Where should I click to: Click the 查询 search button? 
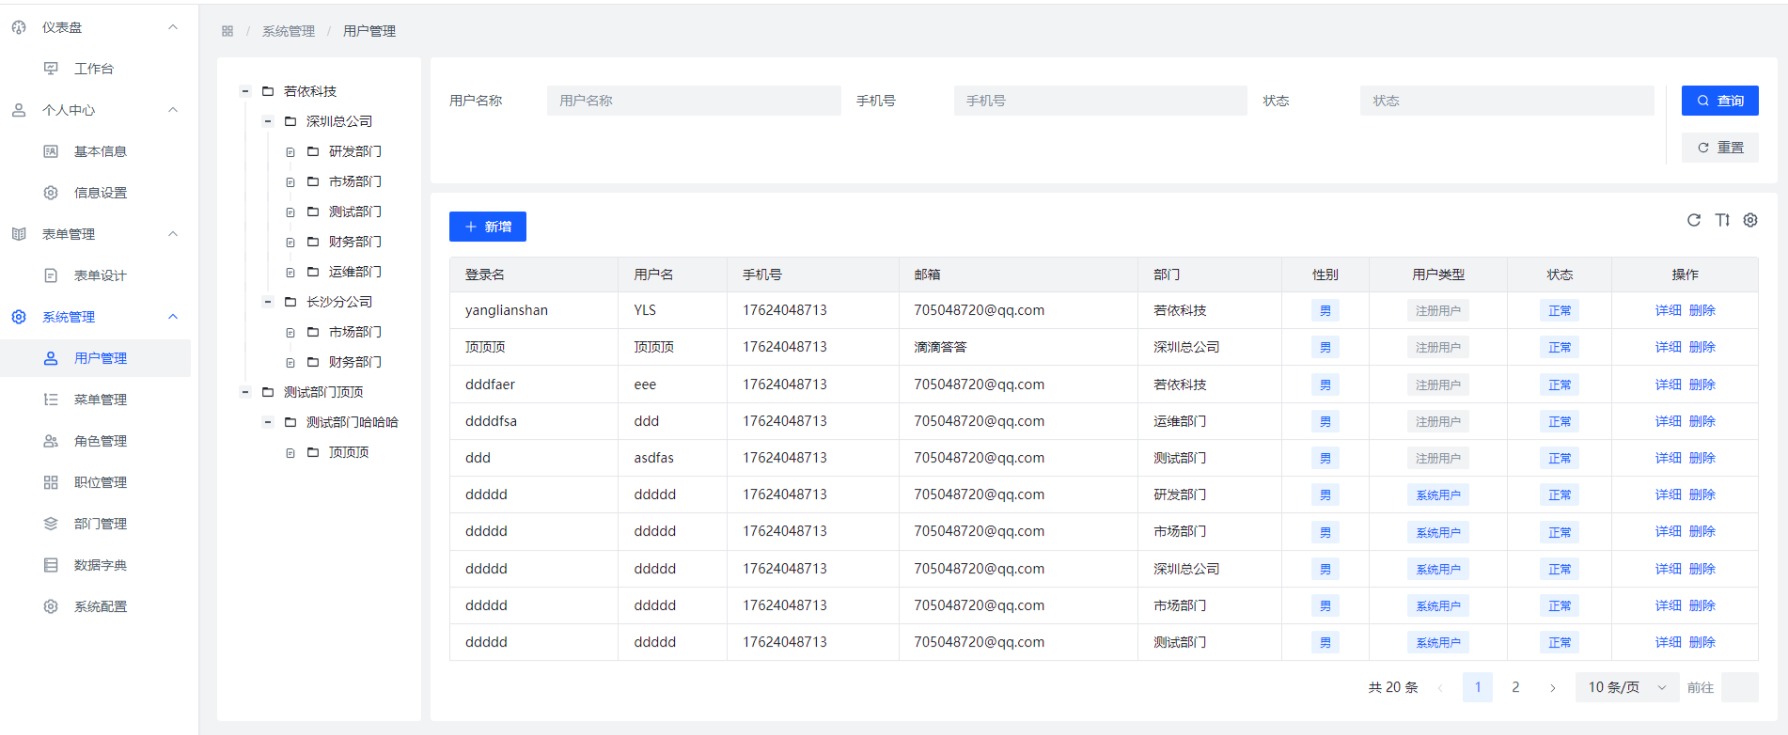point(1720,100)
